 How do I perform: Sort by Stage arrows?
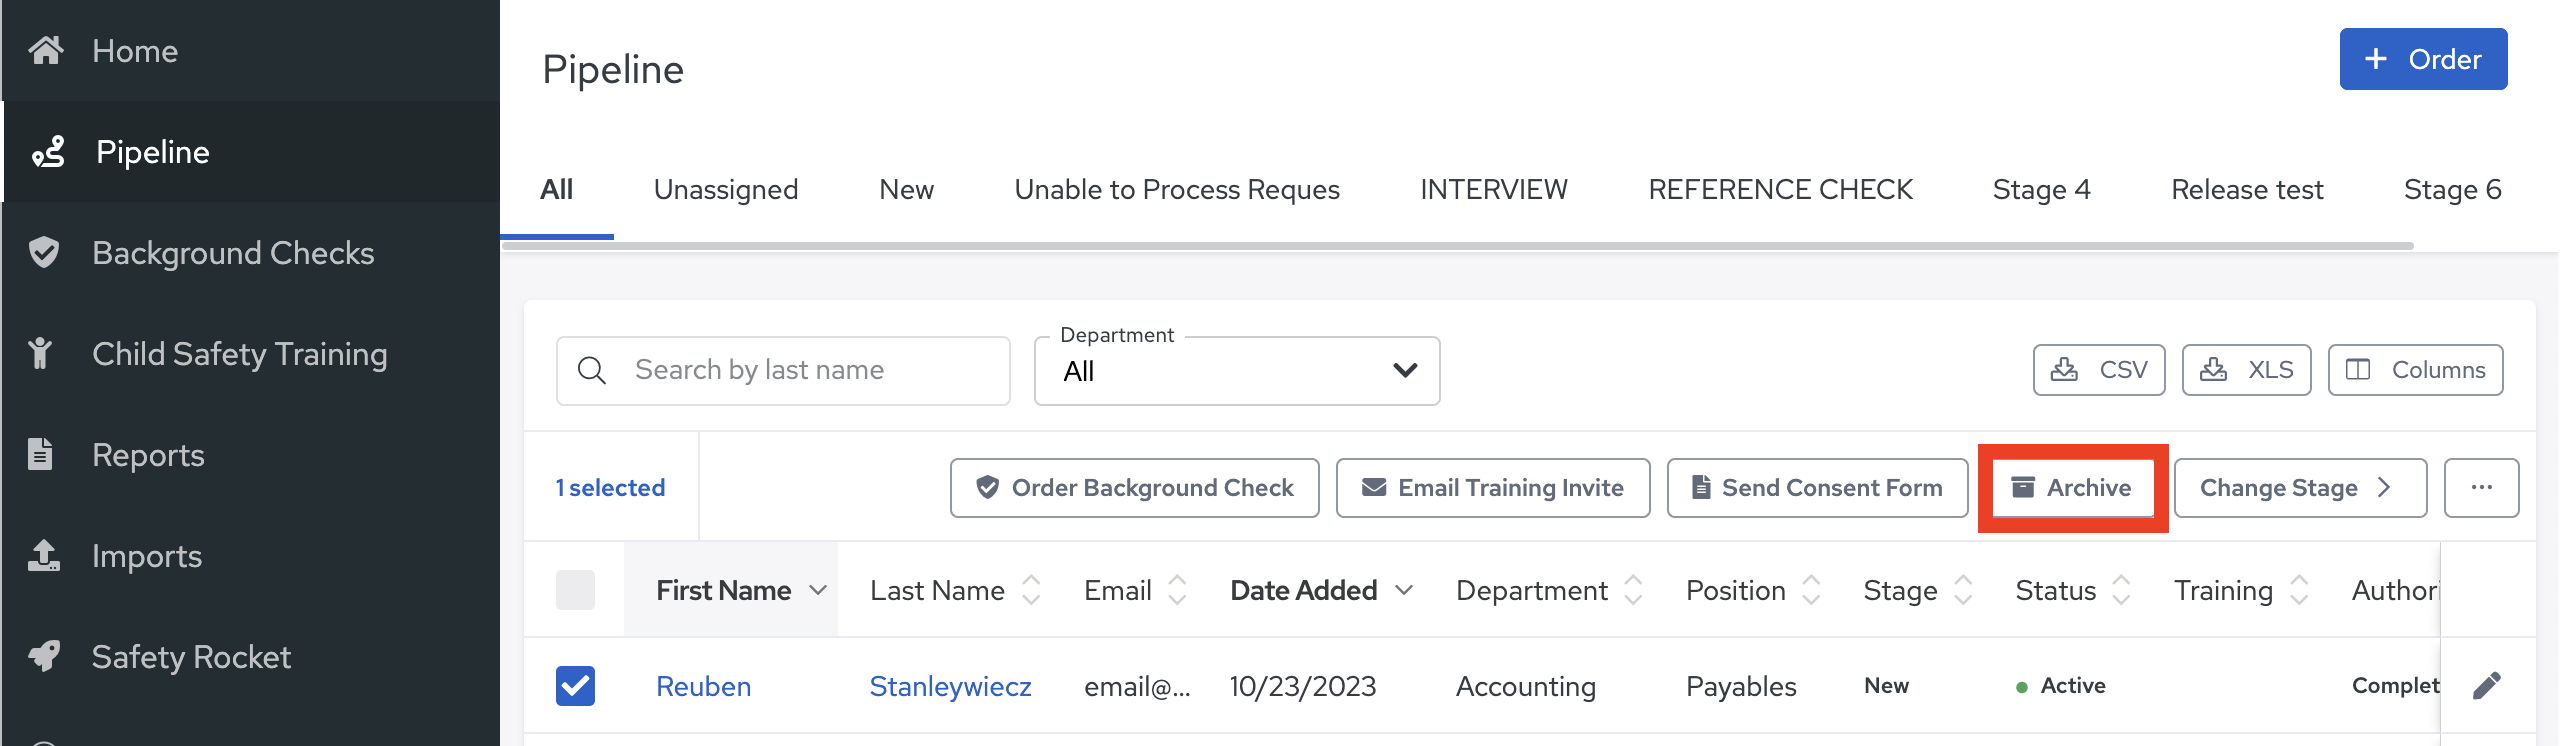pyautogui.click(x=1963, y=590)
